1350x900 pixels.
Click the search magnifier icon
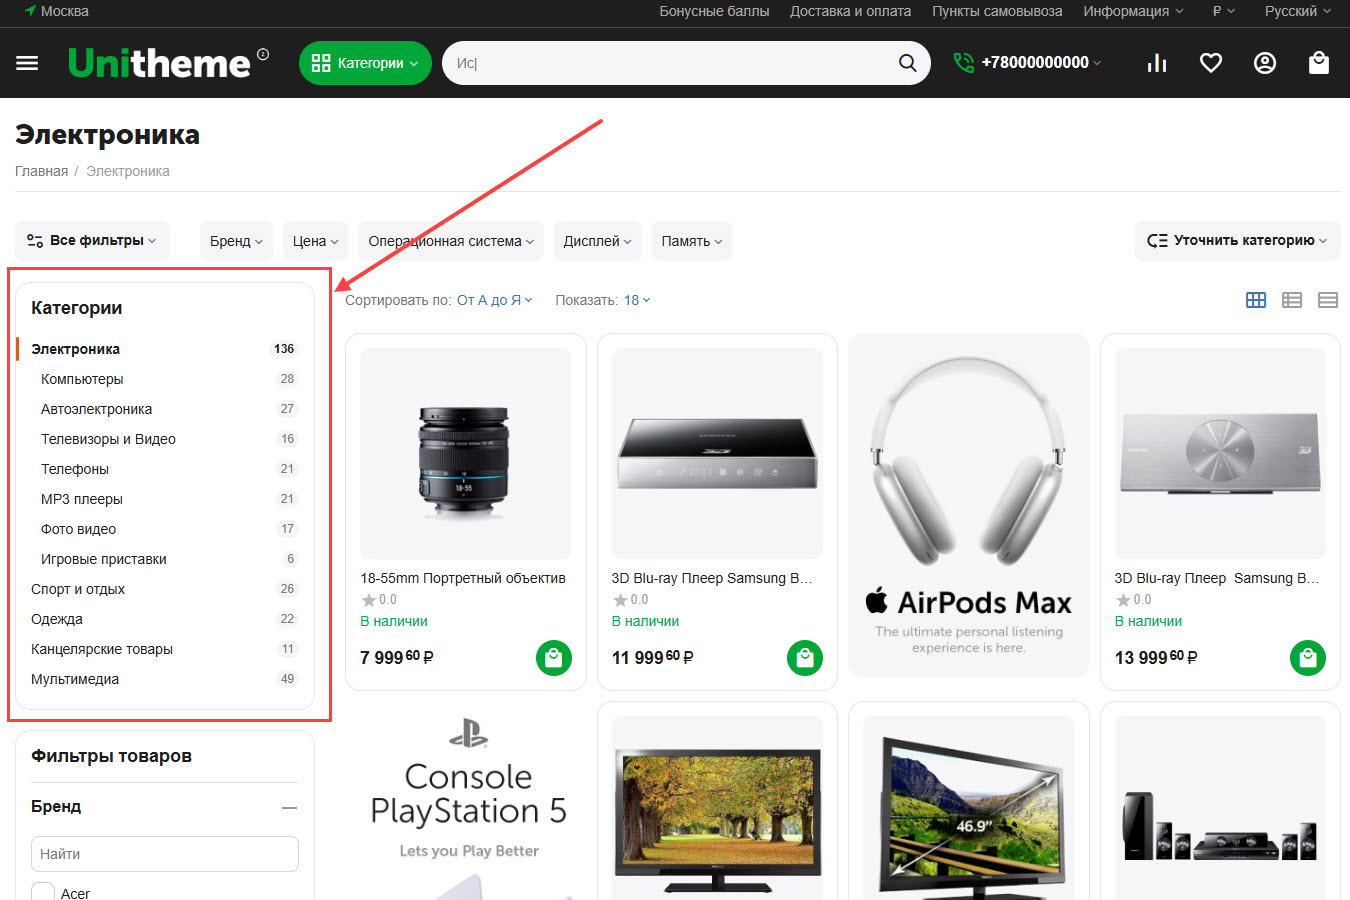click(x=907, y=63)
